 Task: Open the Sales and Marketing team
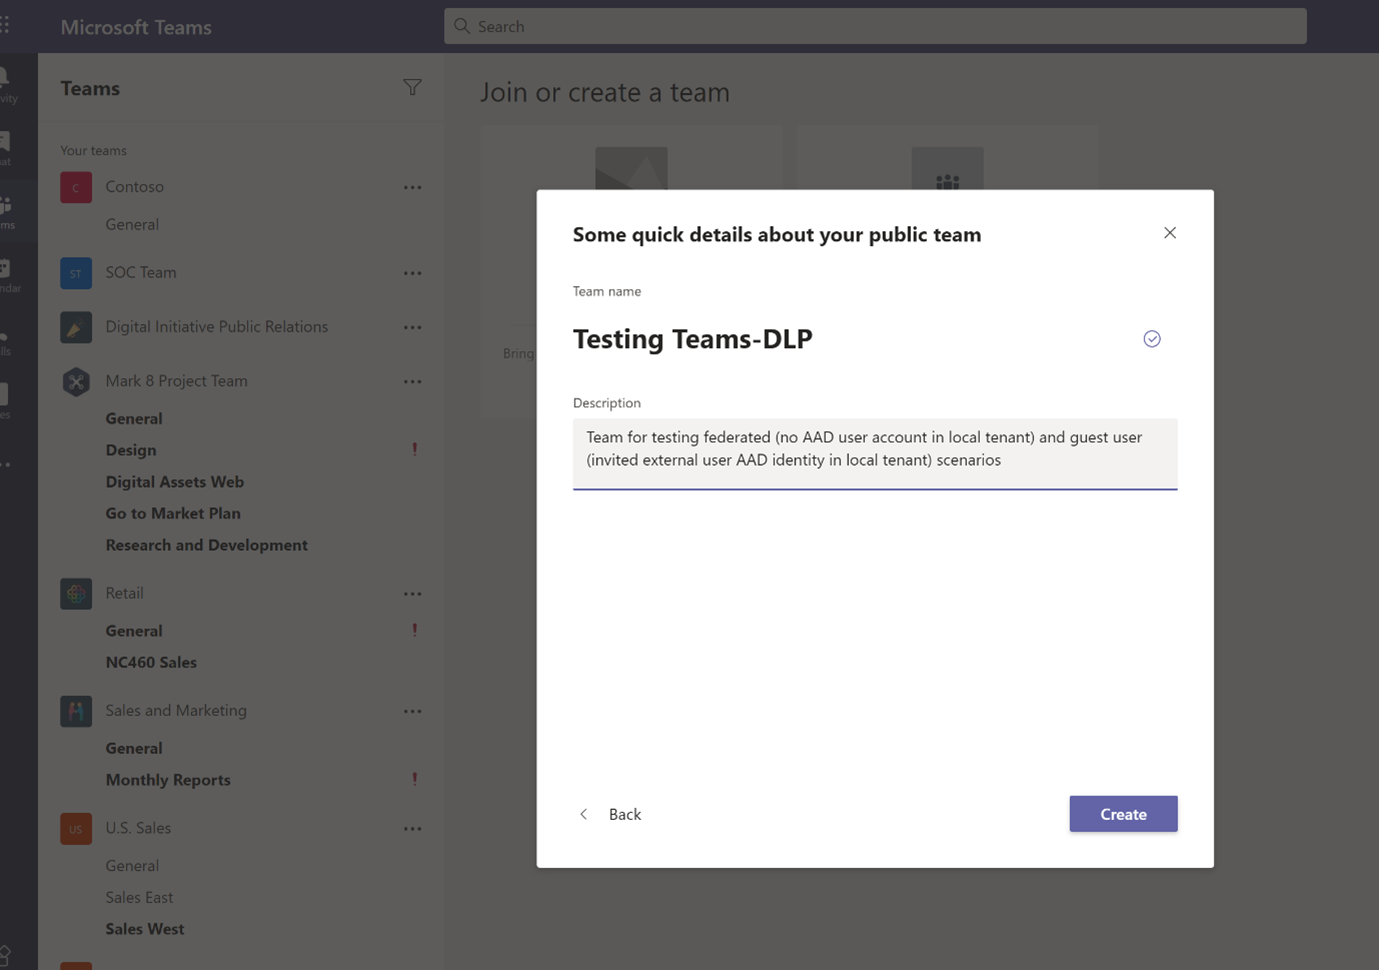tap(176, 711)
